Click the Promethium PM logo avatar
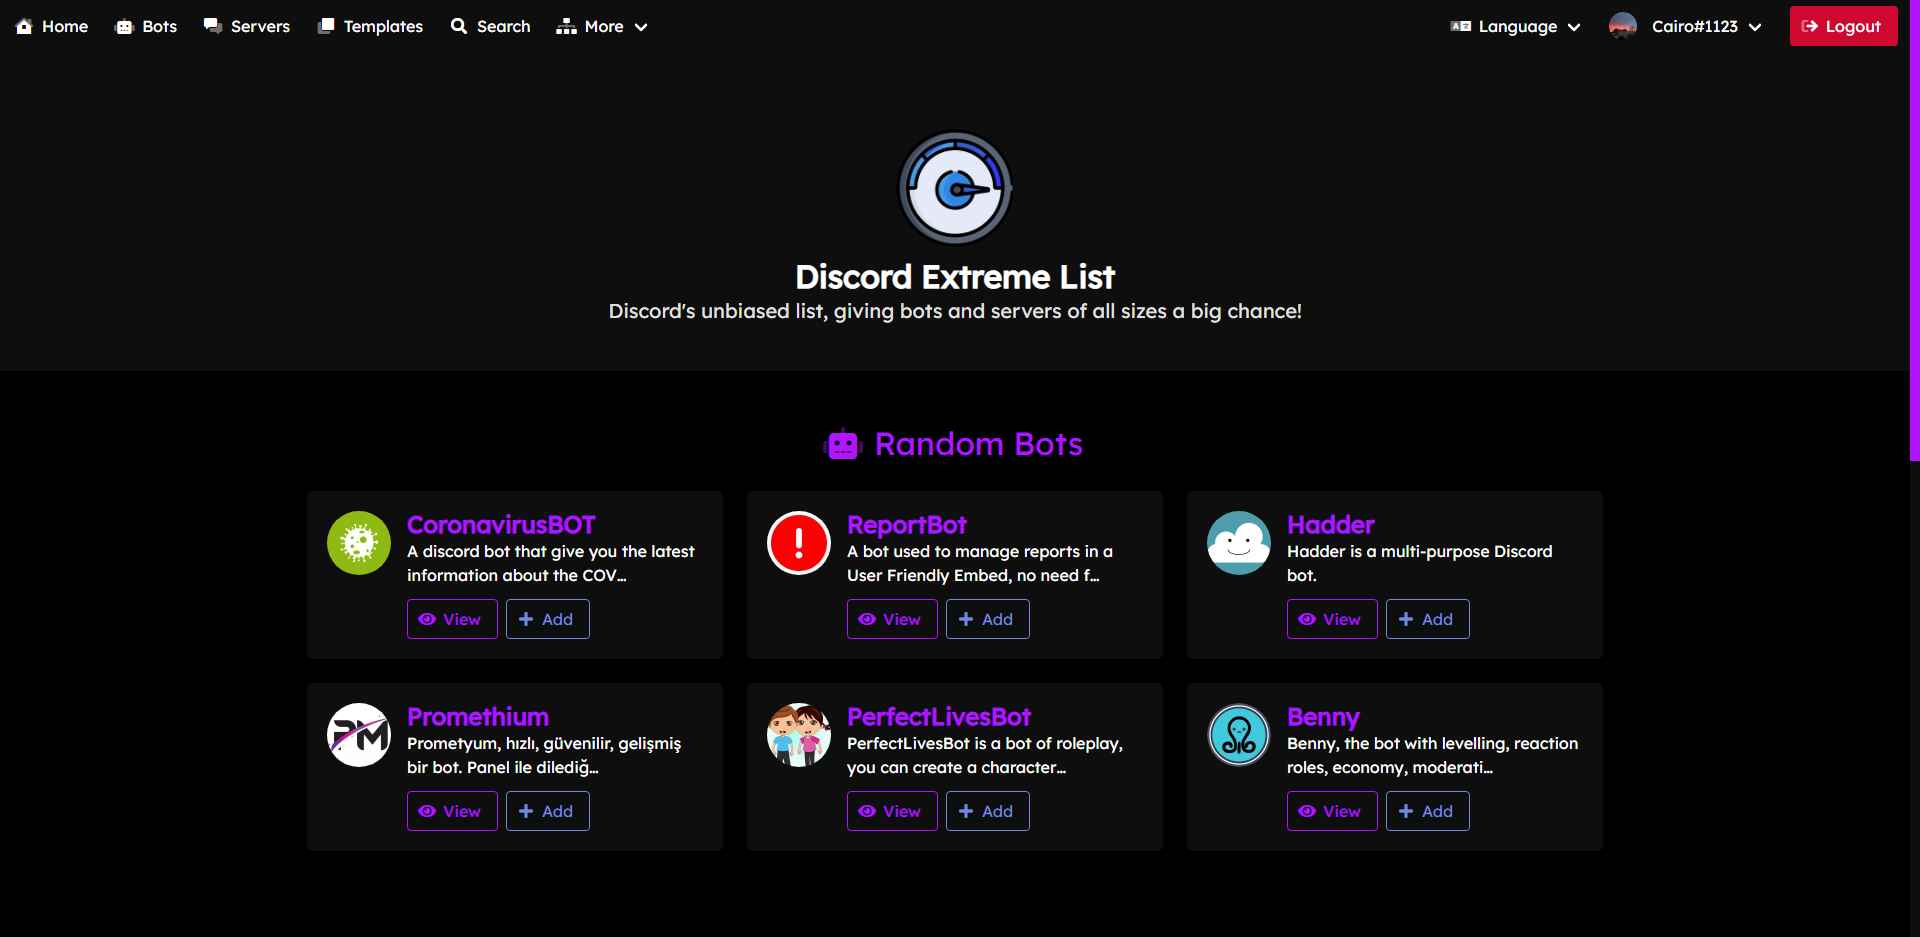The width and height of the screenshot is (1920, 937). click(x=358, y=735)
